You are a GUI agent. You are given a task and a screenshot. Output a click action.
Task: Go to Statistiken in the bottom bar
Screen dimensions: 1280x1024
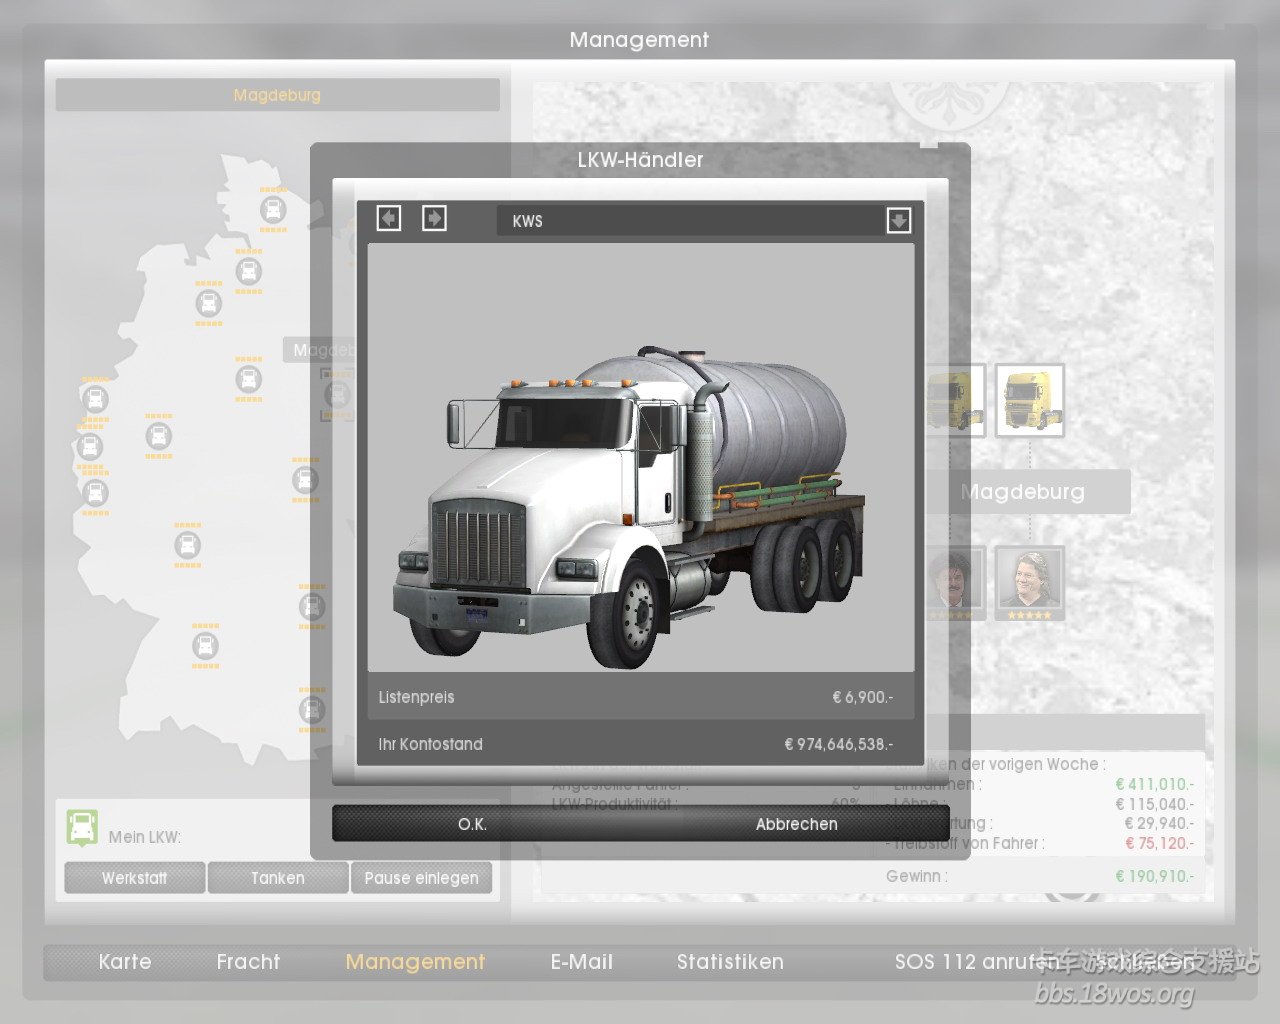(x=730, y=962)
